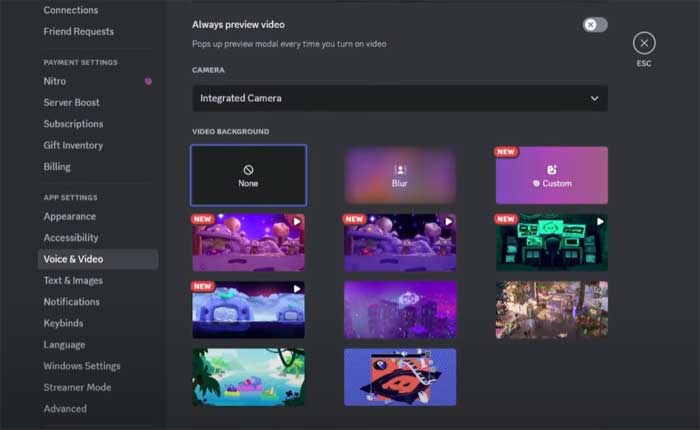Select the None background prohibited icon
700x430 pixels.
249,170
